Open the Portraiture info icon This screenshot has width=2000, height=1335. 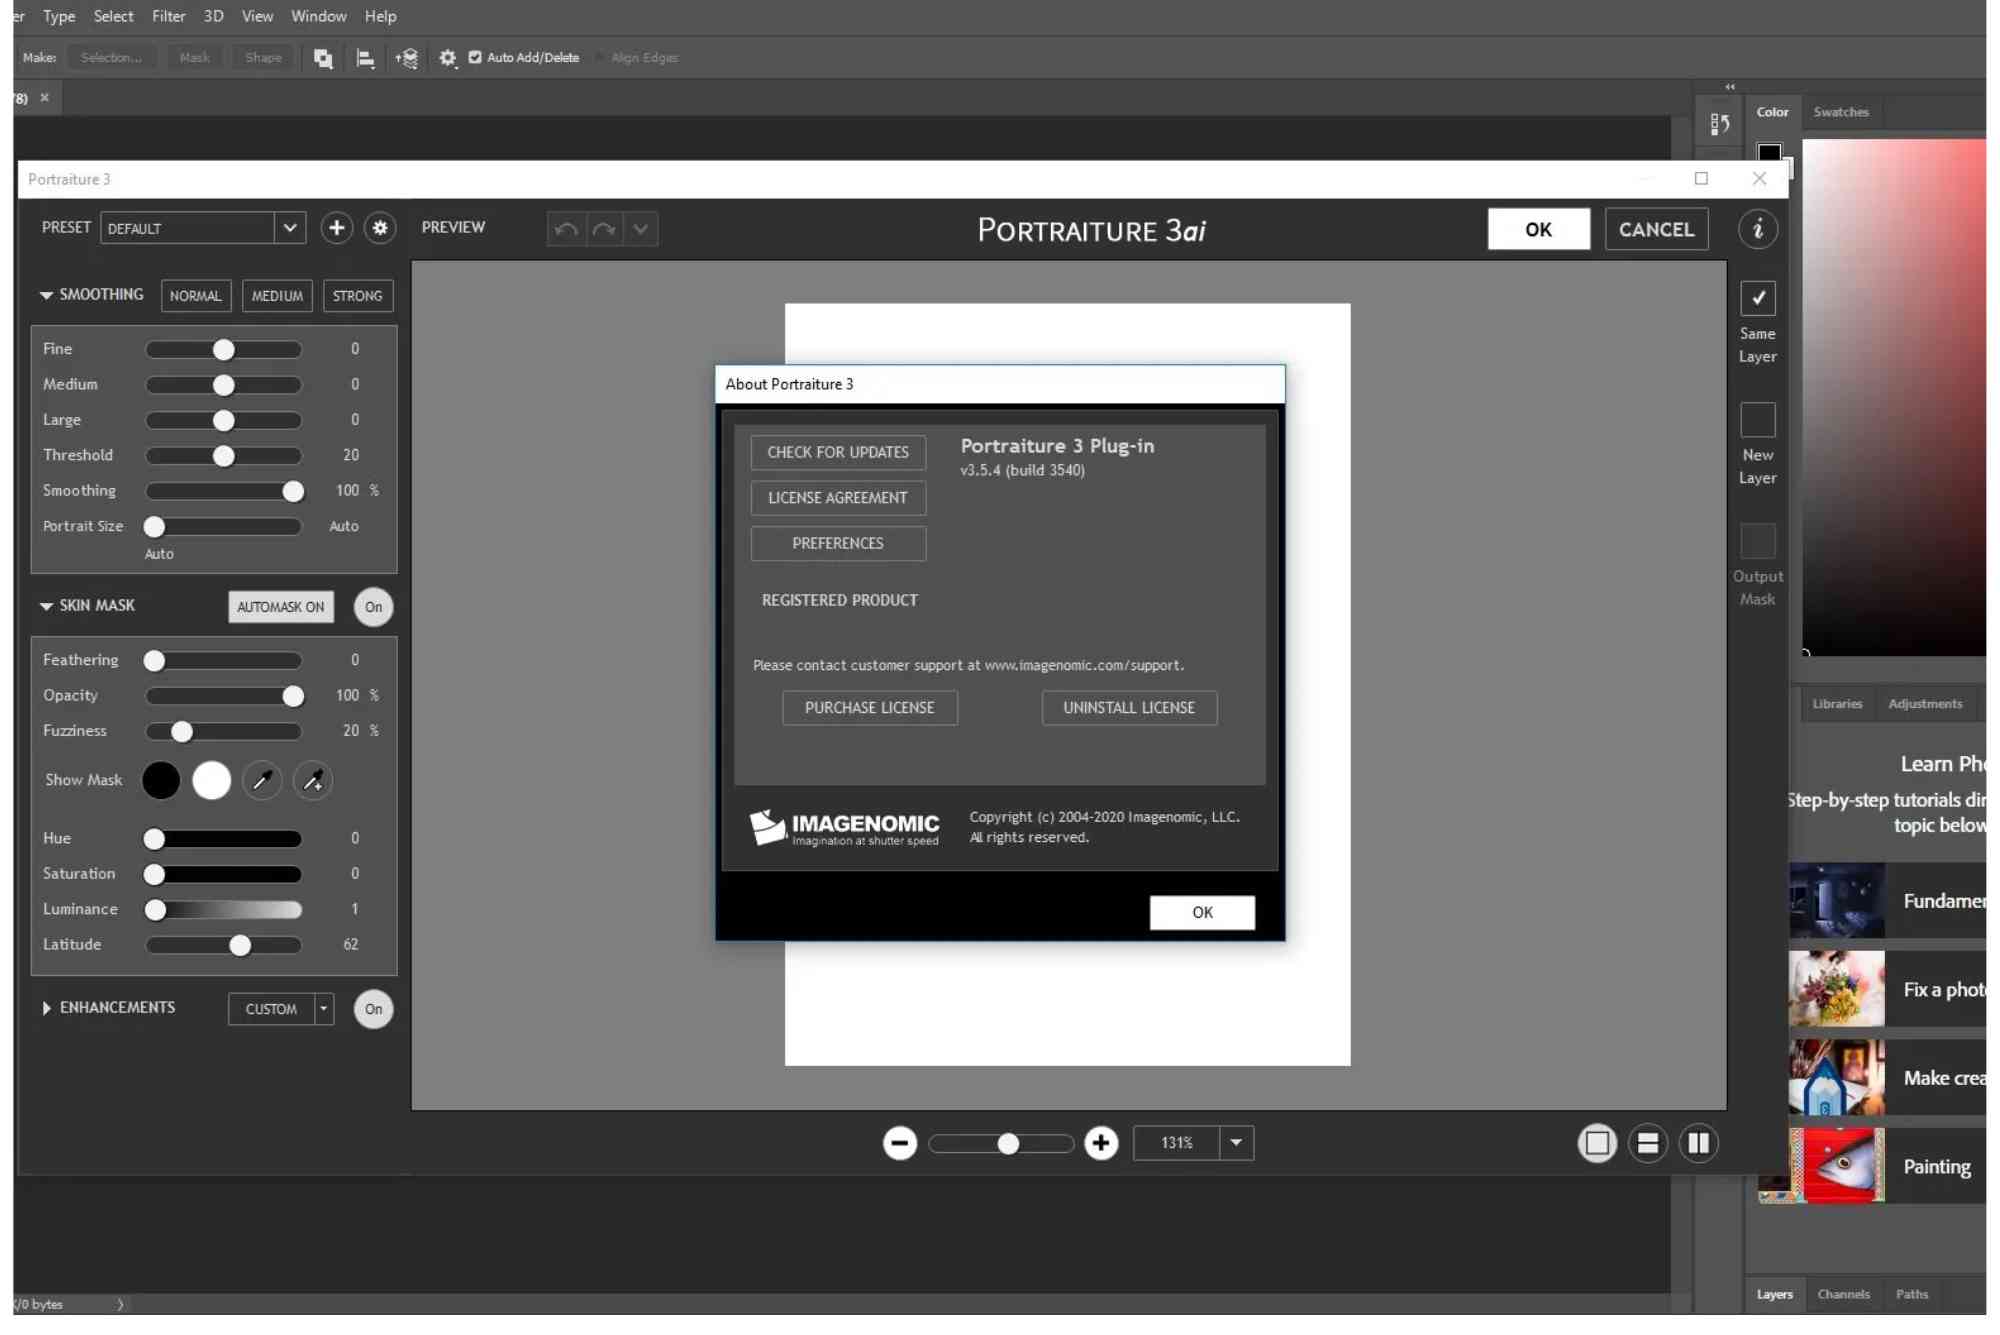coord(1757,229)
